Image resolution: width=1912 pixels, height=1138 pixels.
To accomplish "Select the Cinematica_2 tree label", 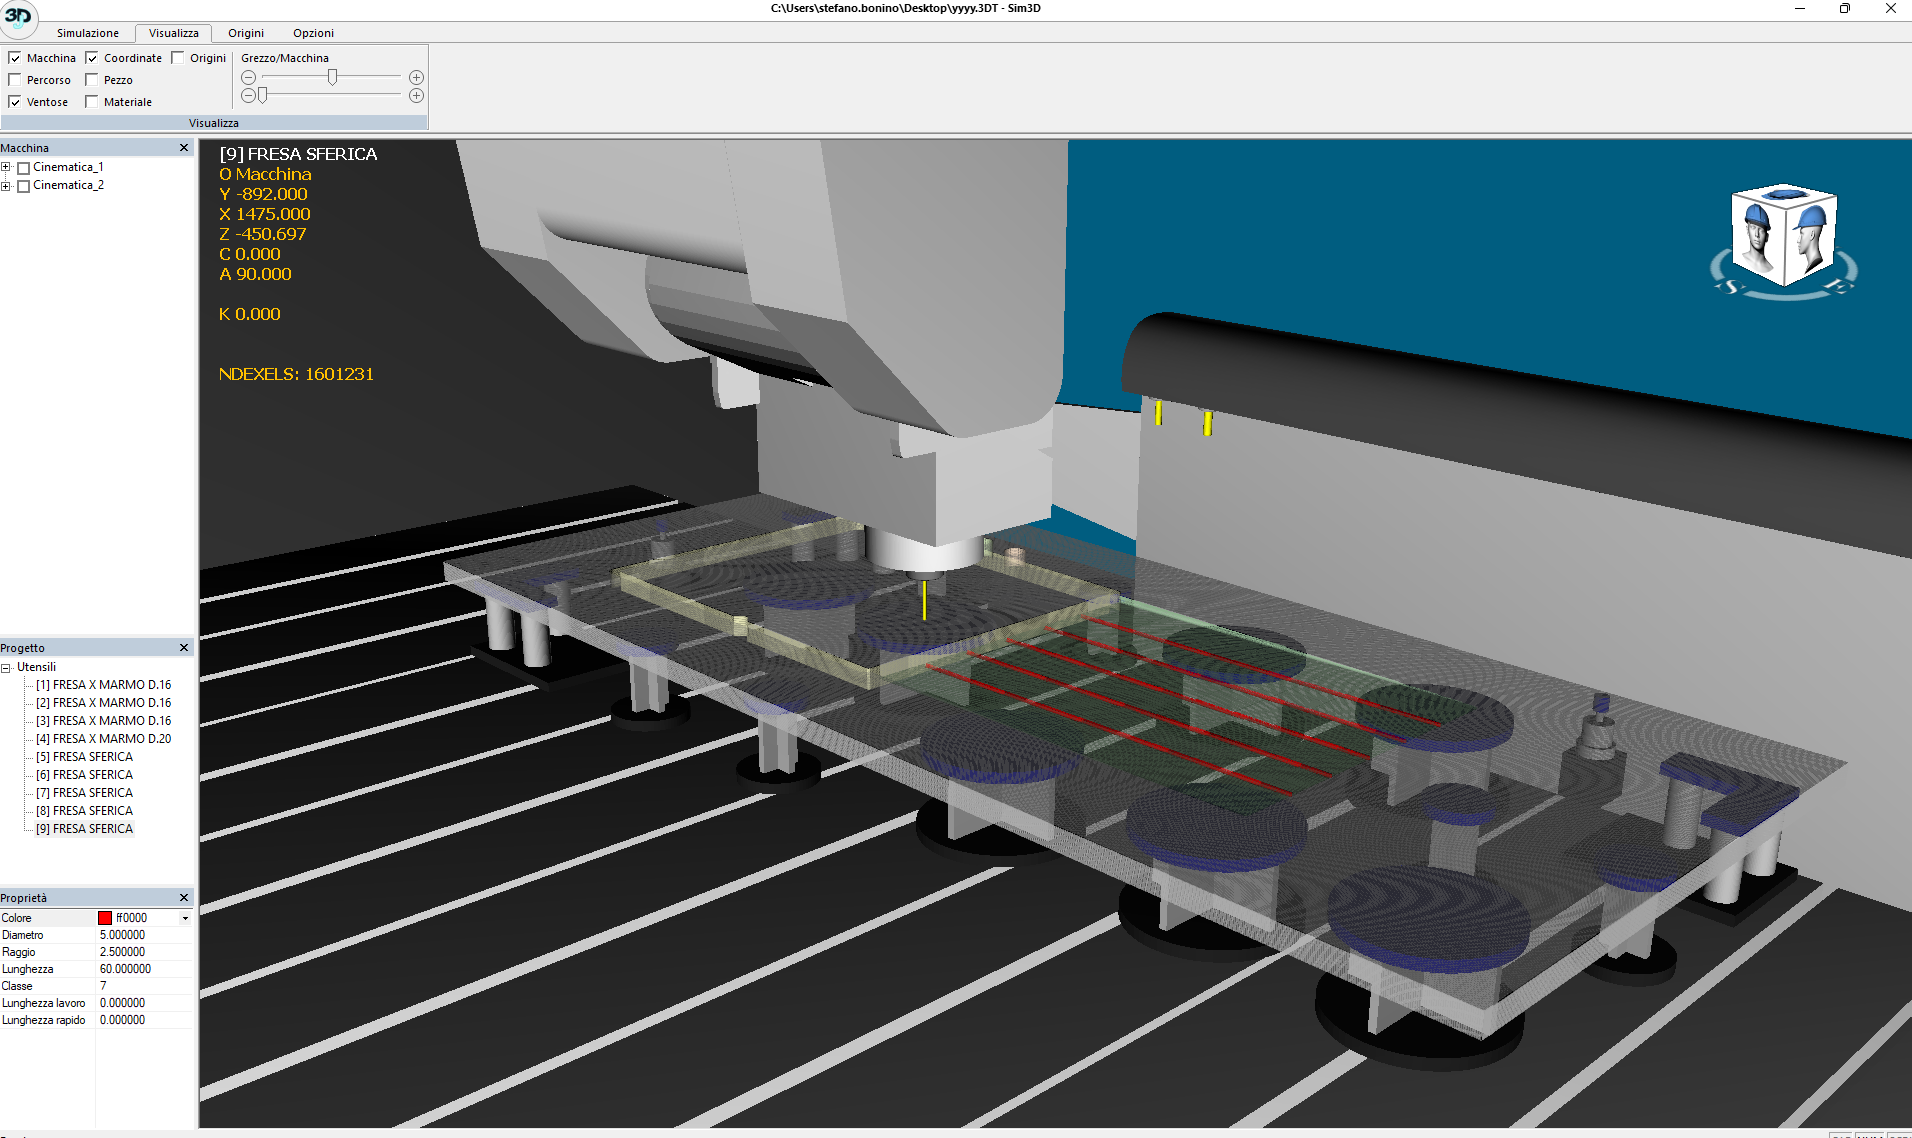I will 68,185.
